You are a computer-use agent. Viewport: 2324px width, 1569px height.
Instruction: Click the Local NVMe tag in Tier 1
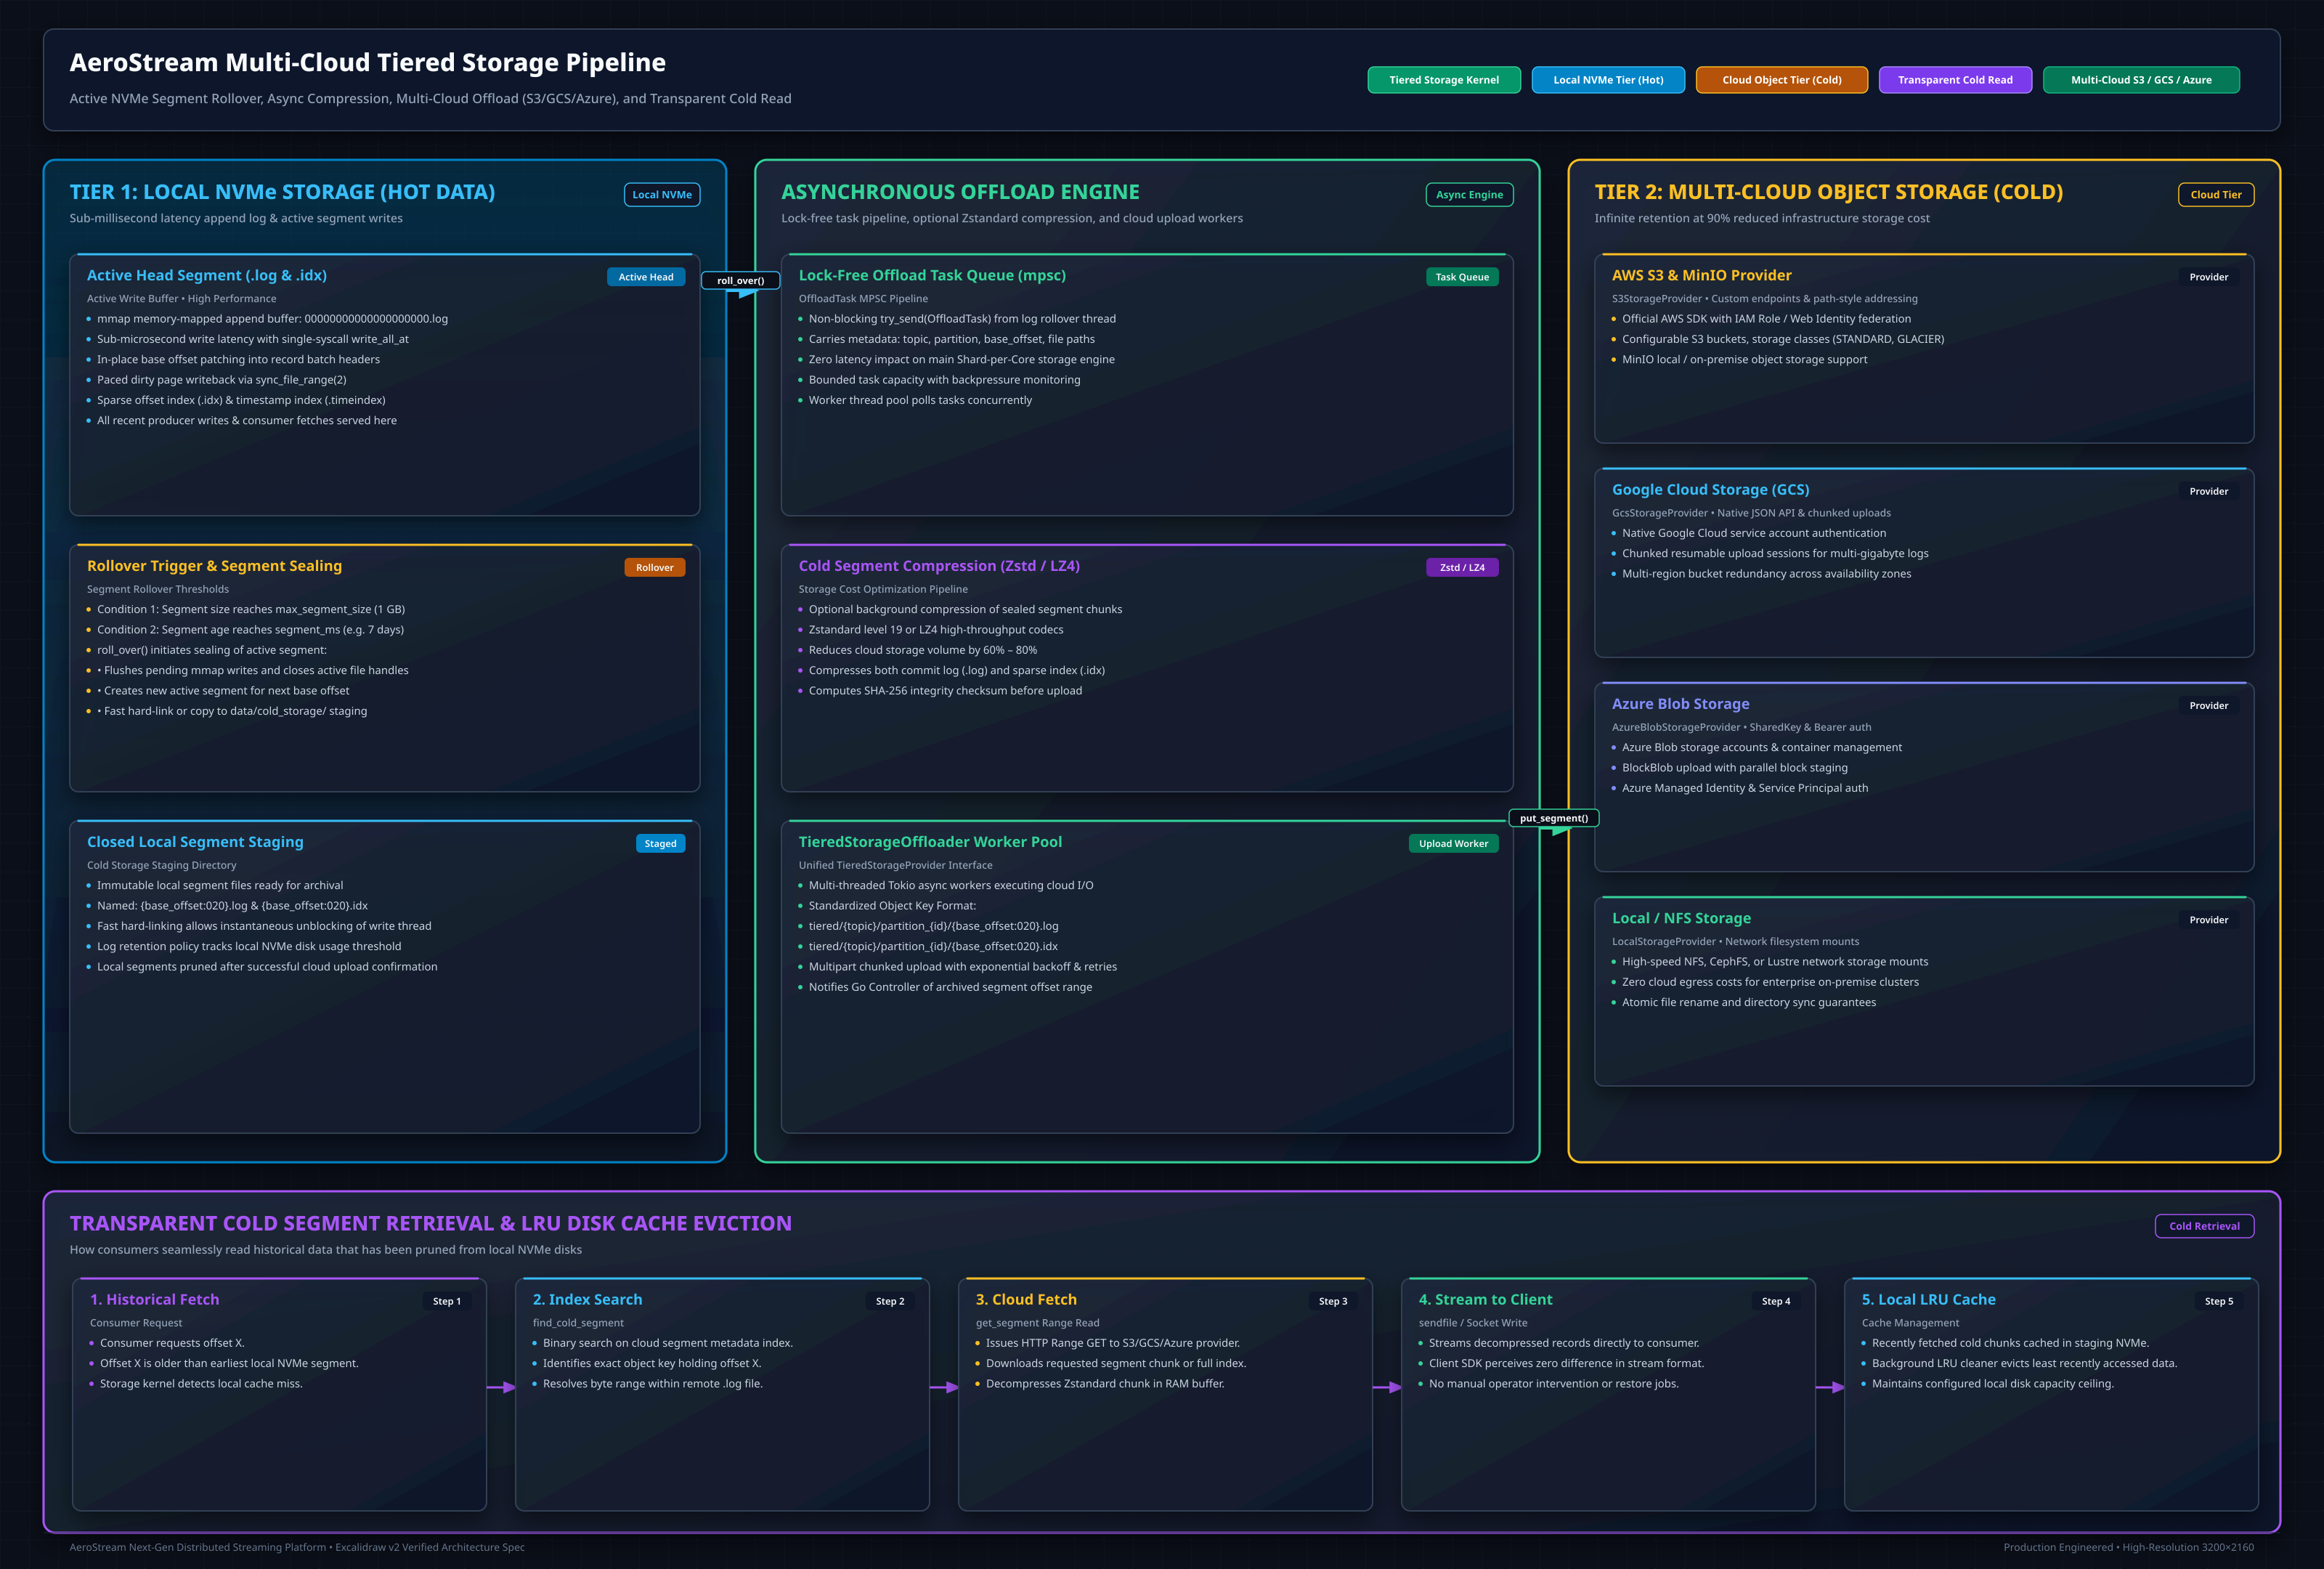pyautogui.click(x=661, y=195)
